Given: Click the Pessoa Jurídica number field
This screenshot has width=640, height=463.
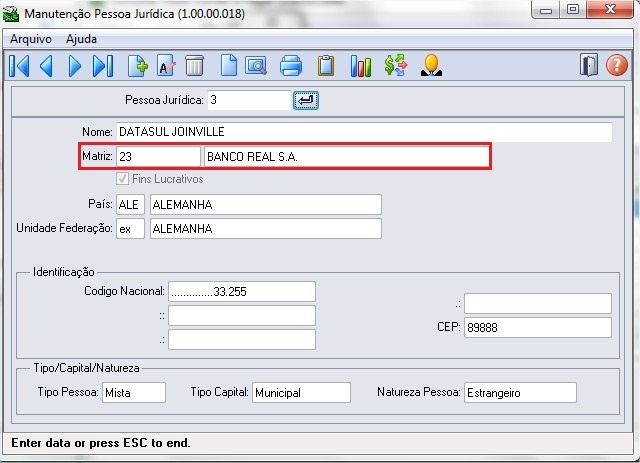Looking at the screenshot, I should (248, 100).
